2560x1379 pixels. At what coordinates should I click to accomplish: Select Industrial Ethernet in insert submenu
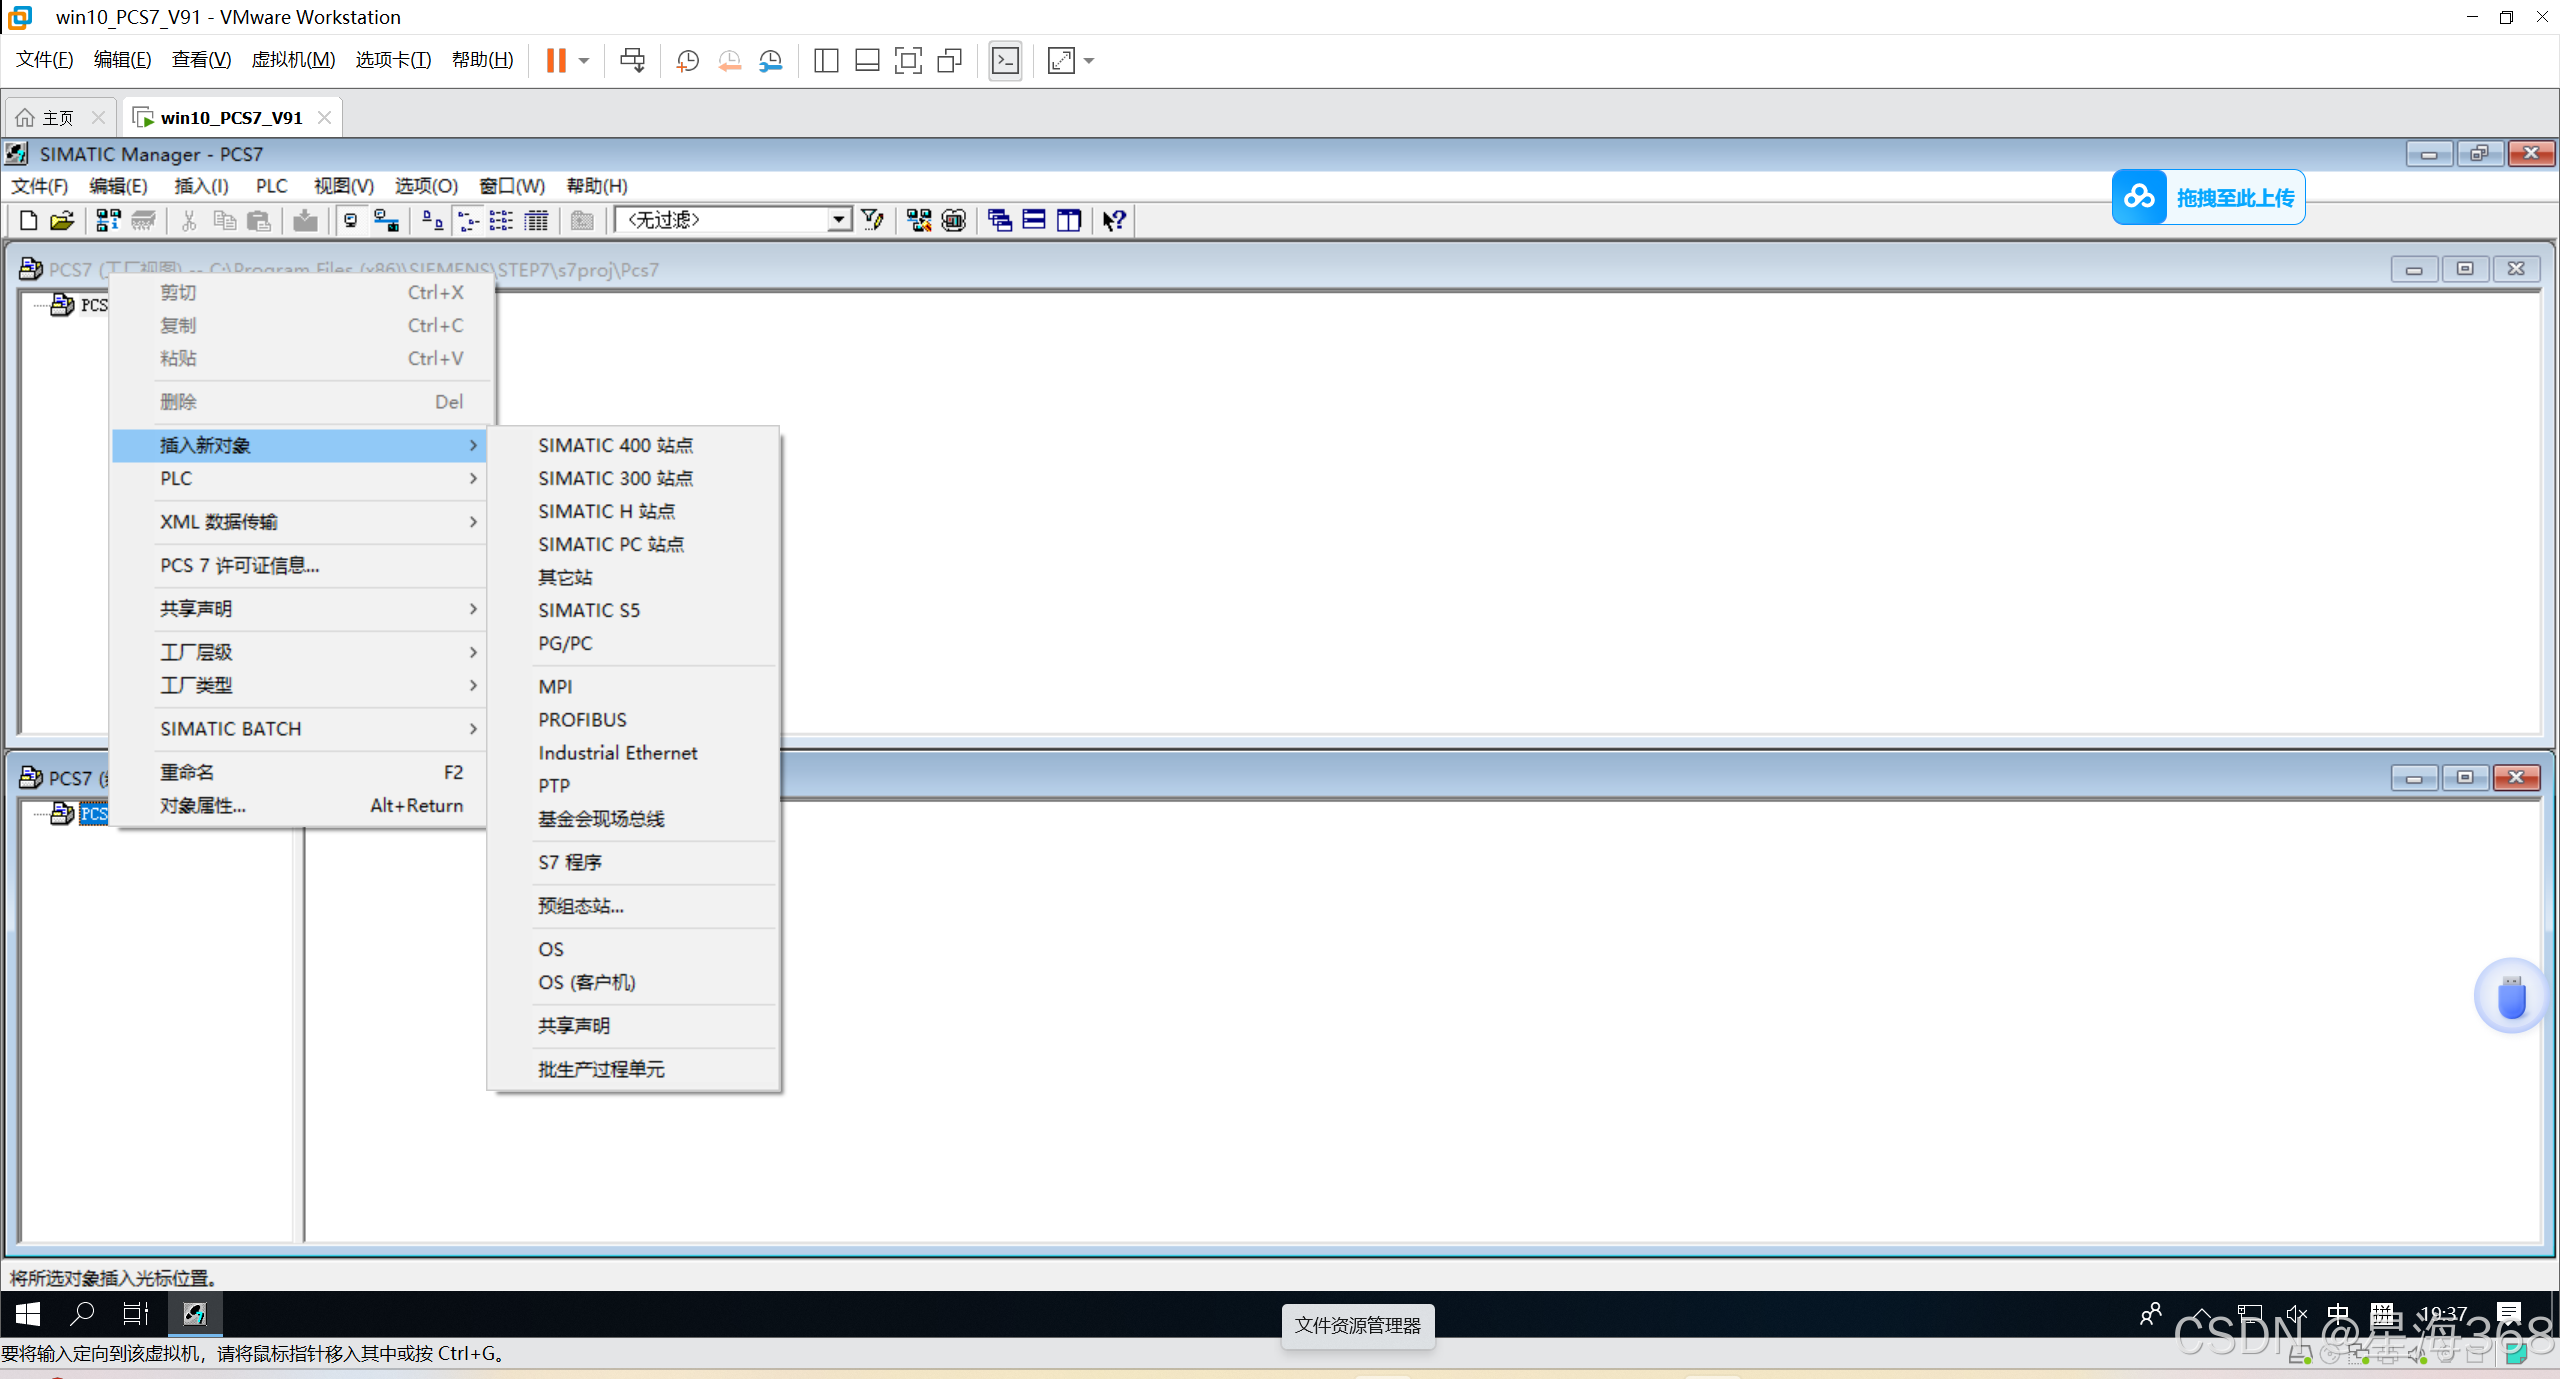(617, 752)
